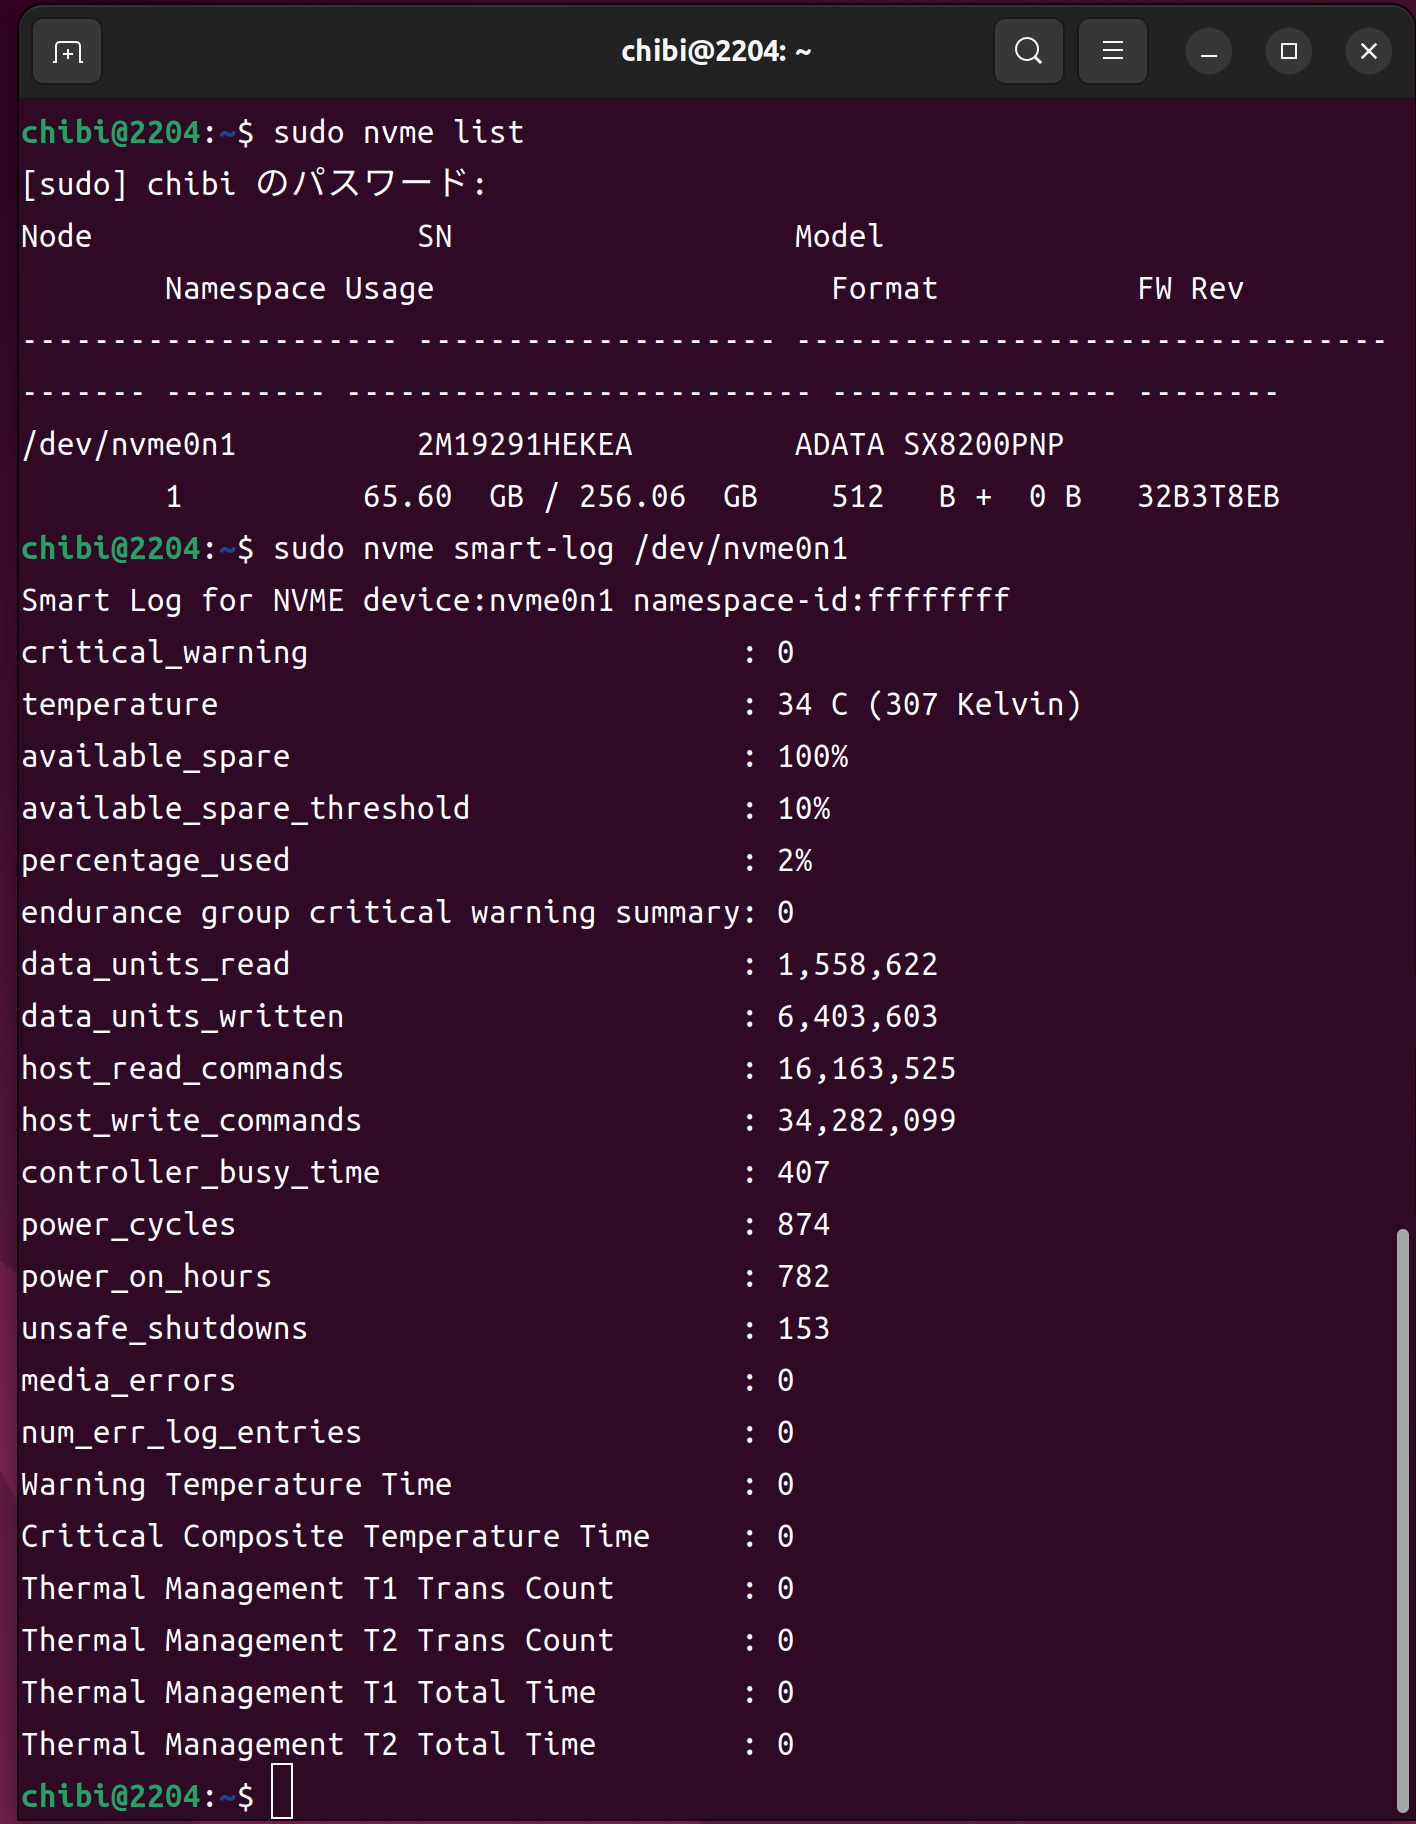The height and width of the screenshot is (1824, 1416).
Task: Close the terminal window
Action: coord(1368,51)
